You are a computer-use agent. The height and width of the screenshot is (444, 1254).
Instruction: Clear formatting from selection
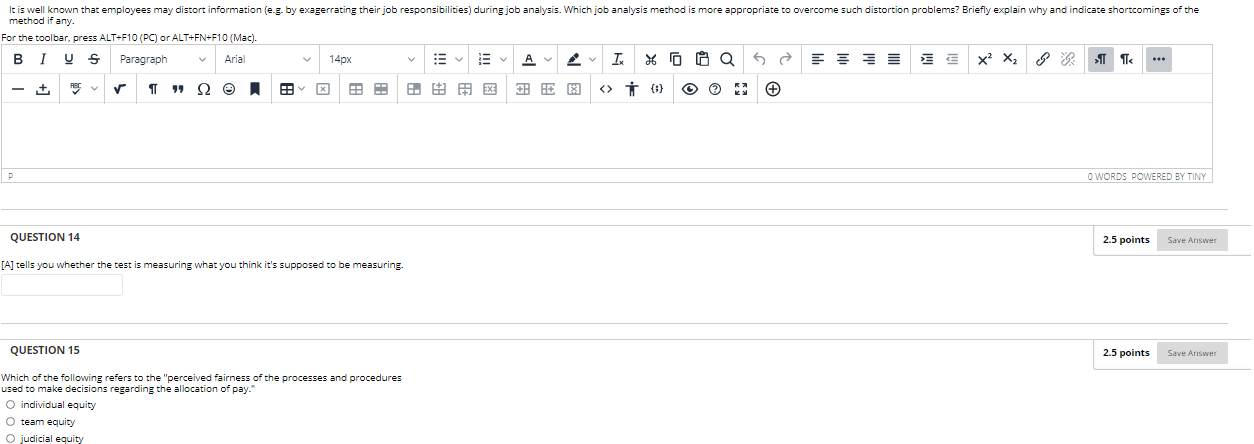pos(619,59)
